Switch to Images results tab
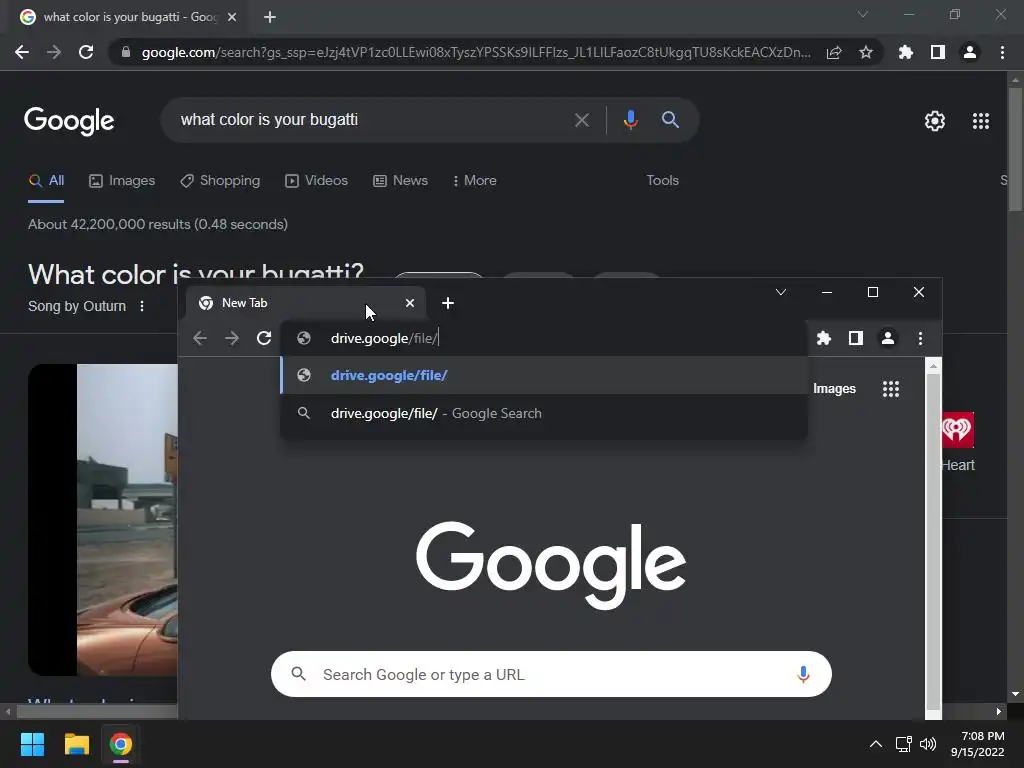 tap(122, 180)
